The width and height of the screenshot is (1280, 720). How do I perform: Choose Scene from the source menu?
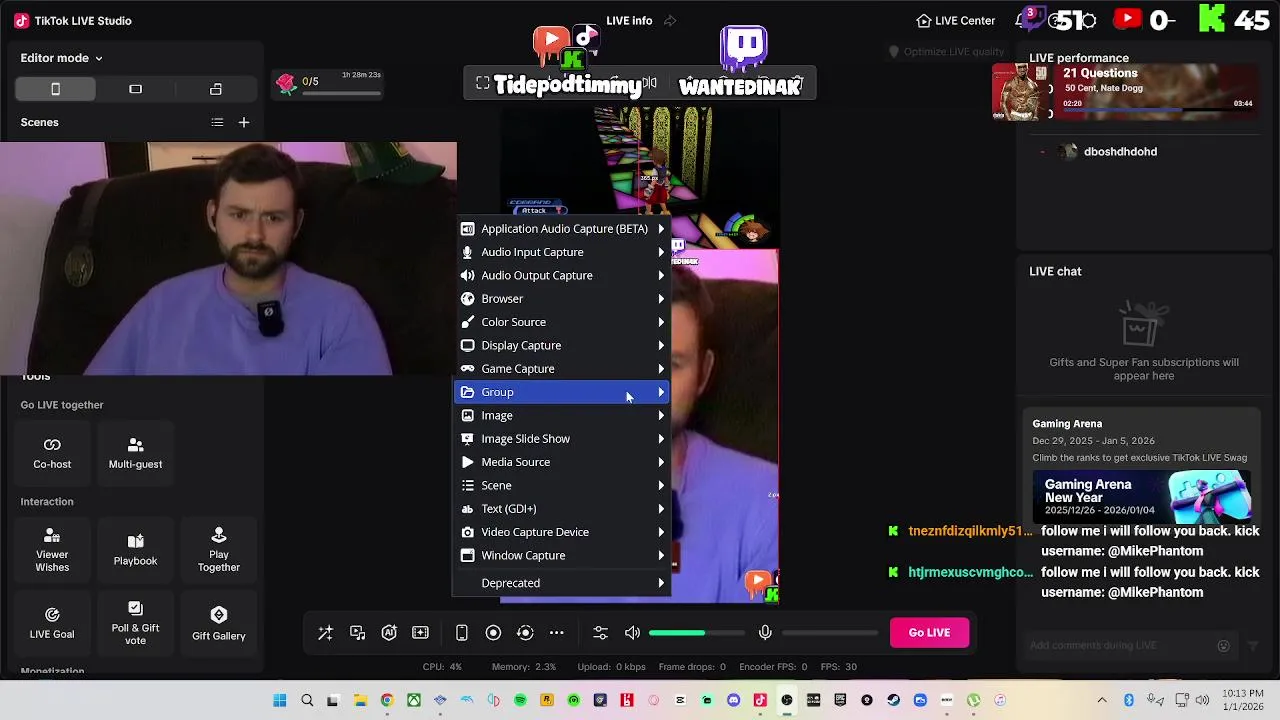(x=562, y=485)
